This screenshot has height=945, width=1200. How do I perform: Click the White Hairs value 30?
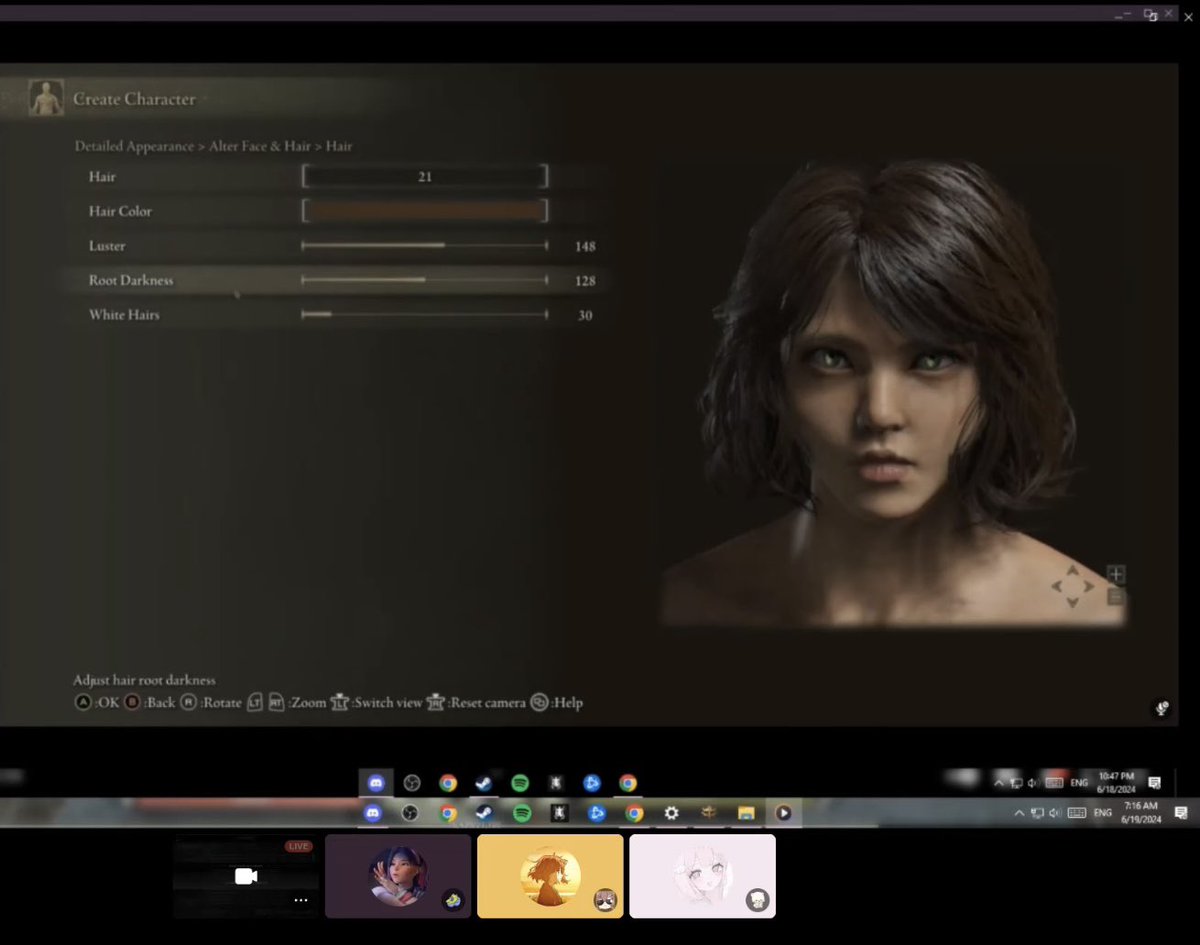tap(585, 315)
